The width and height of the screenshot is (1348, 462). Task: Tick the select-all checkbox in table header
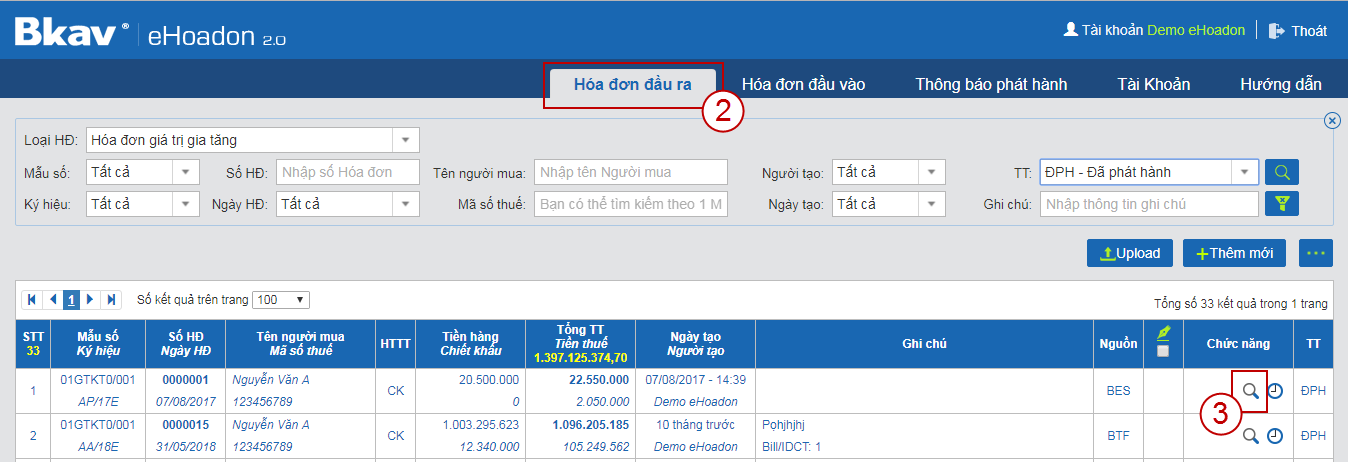coord(1162,351)
